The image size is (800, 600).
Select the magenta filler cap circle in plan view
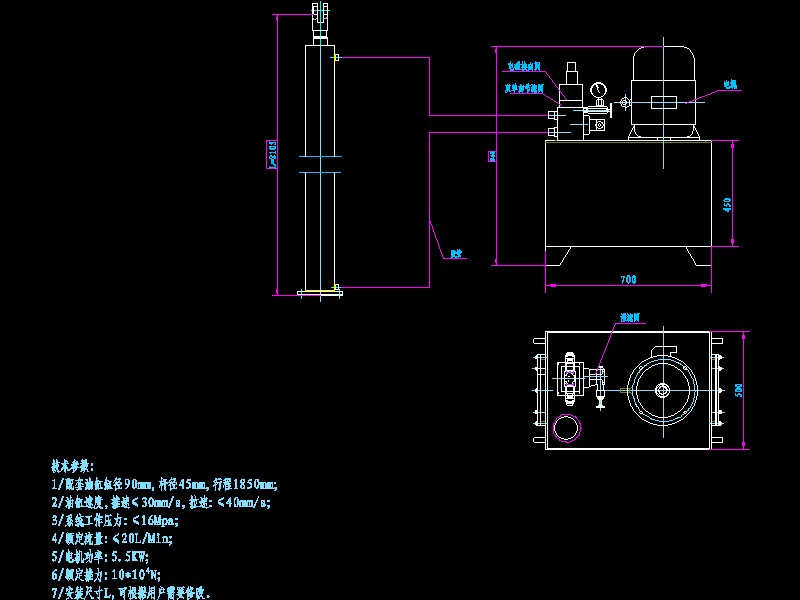tap(567, 428)
